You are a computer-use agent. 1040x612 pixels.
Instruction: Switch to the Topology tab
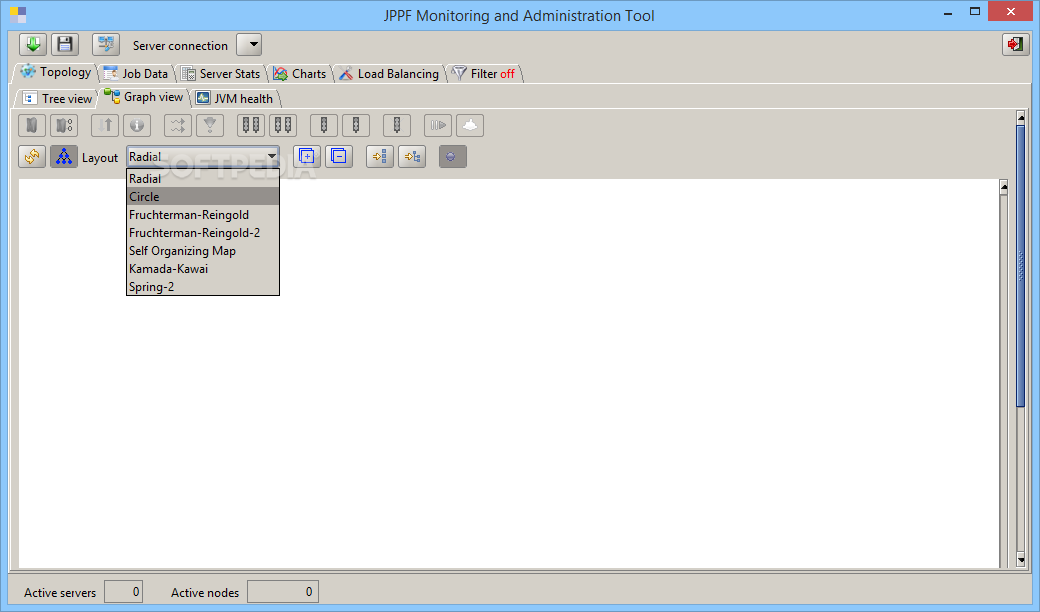pos(56,72)
